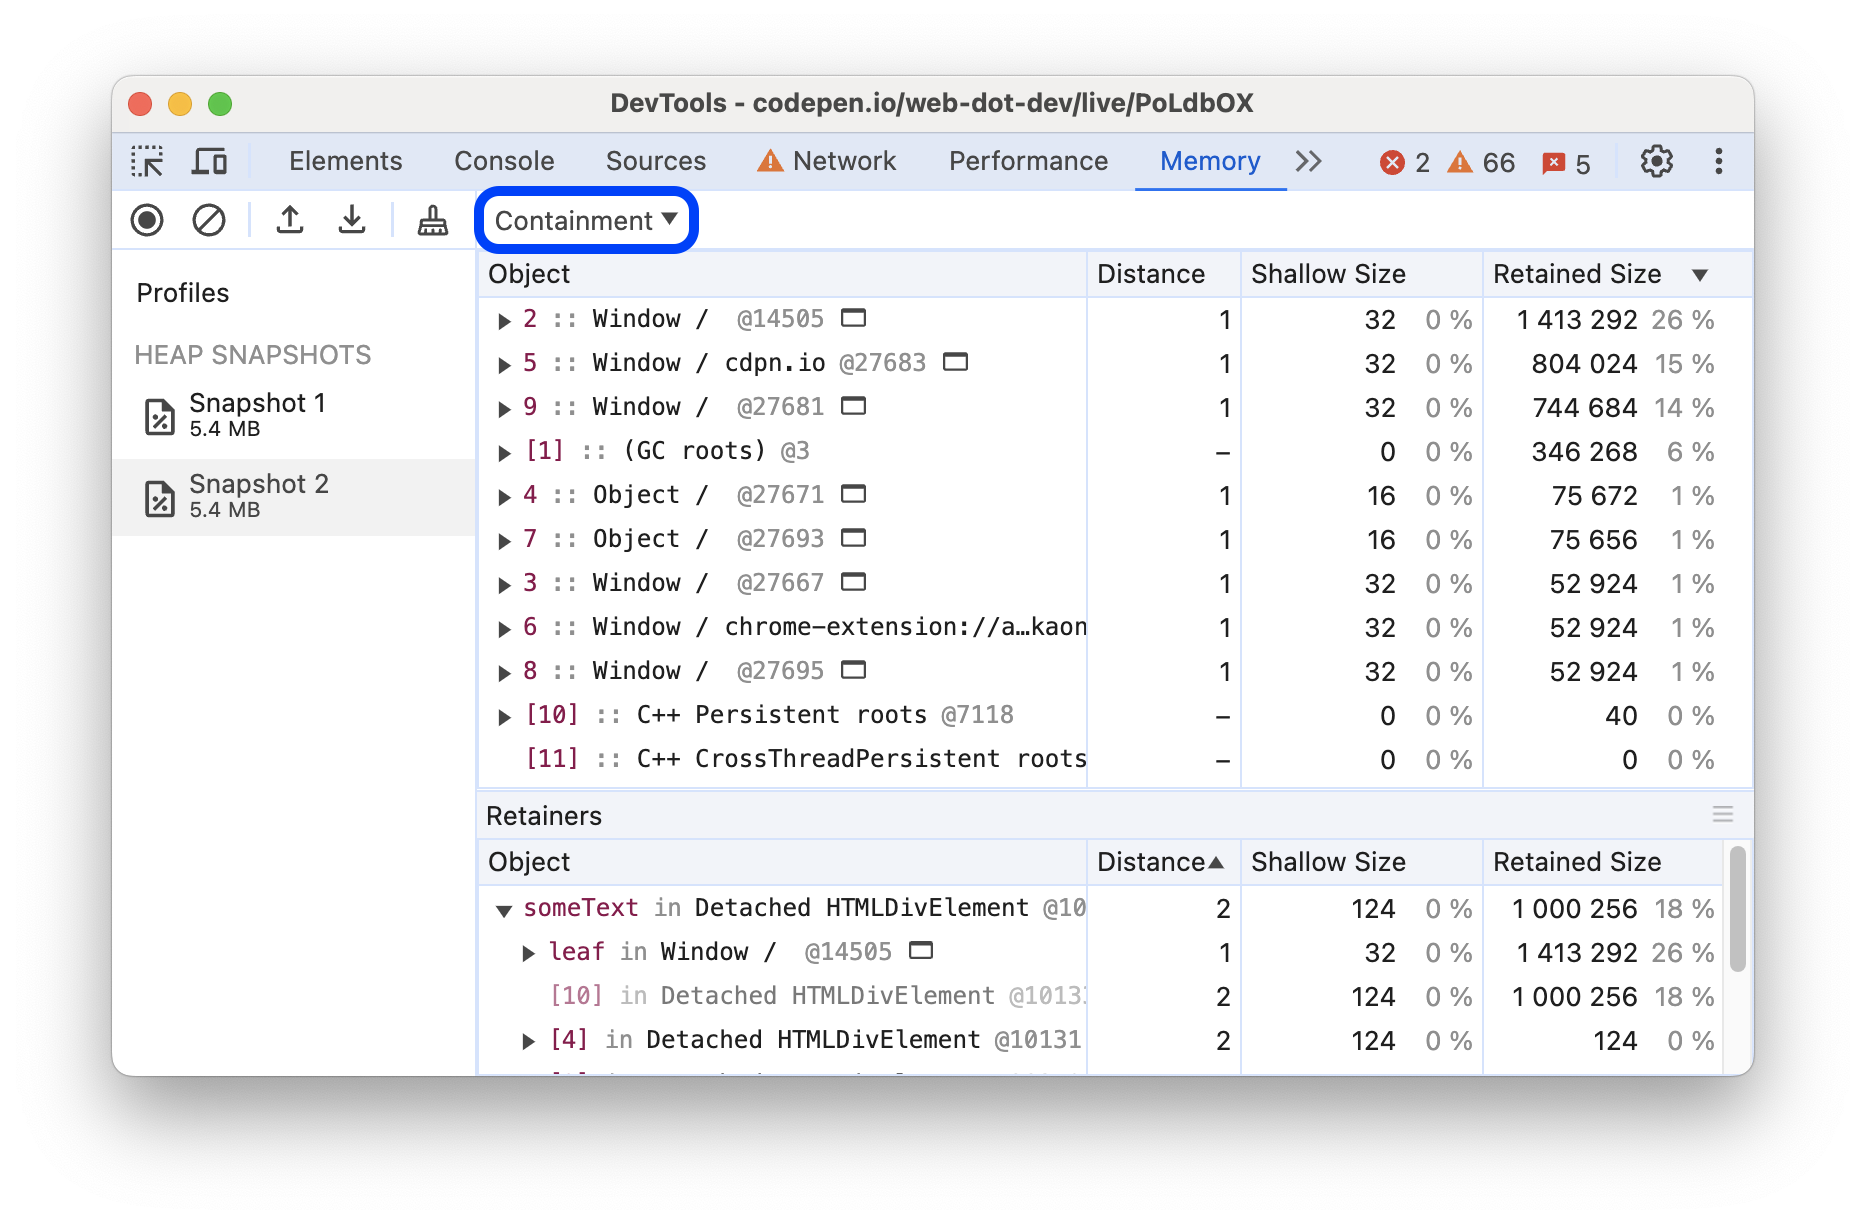Open the Issues panel showing 5 issues
The image size is (1866, 1224).
pos(1564,161)
